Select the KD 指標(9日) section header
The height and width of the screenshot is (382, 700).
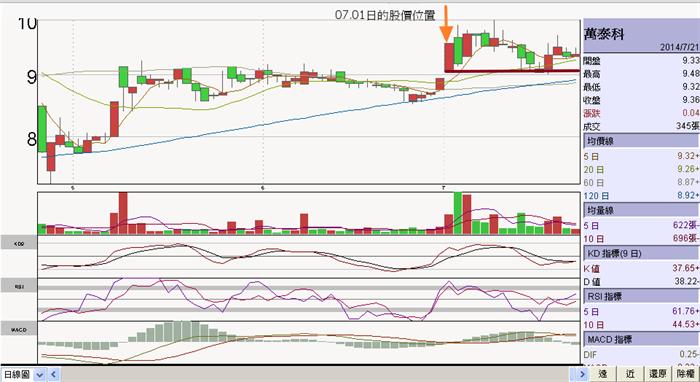coord(641,253)
